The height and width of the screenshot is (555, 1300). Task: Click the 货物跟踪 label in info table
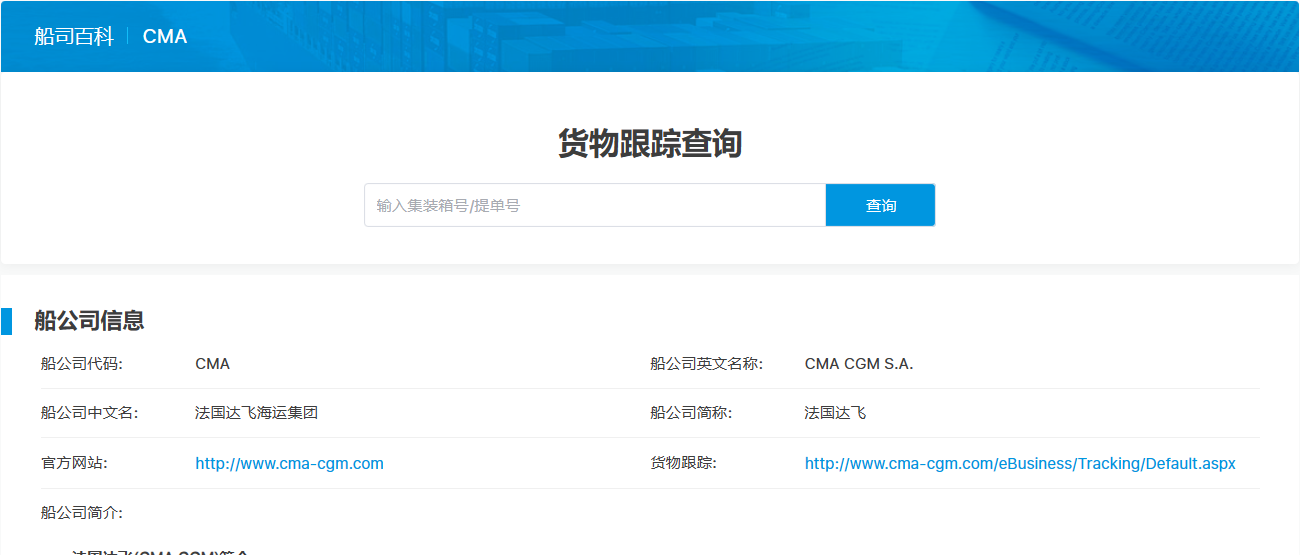pos(683,463)
